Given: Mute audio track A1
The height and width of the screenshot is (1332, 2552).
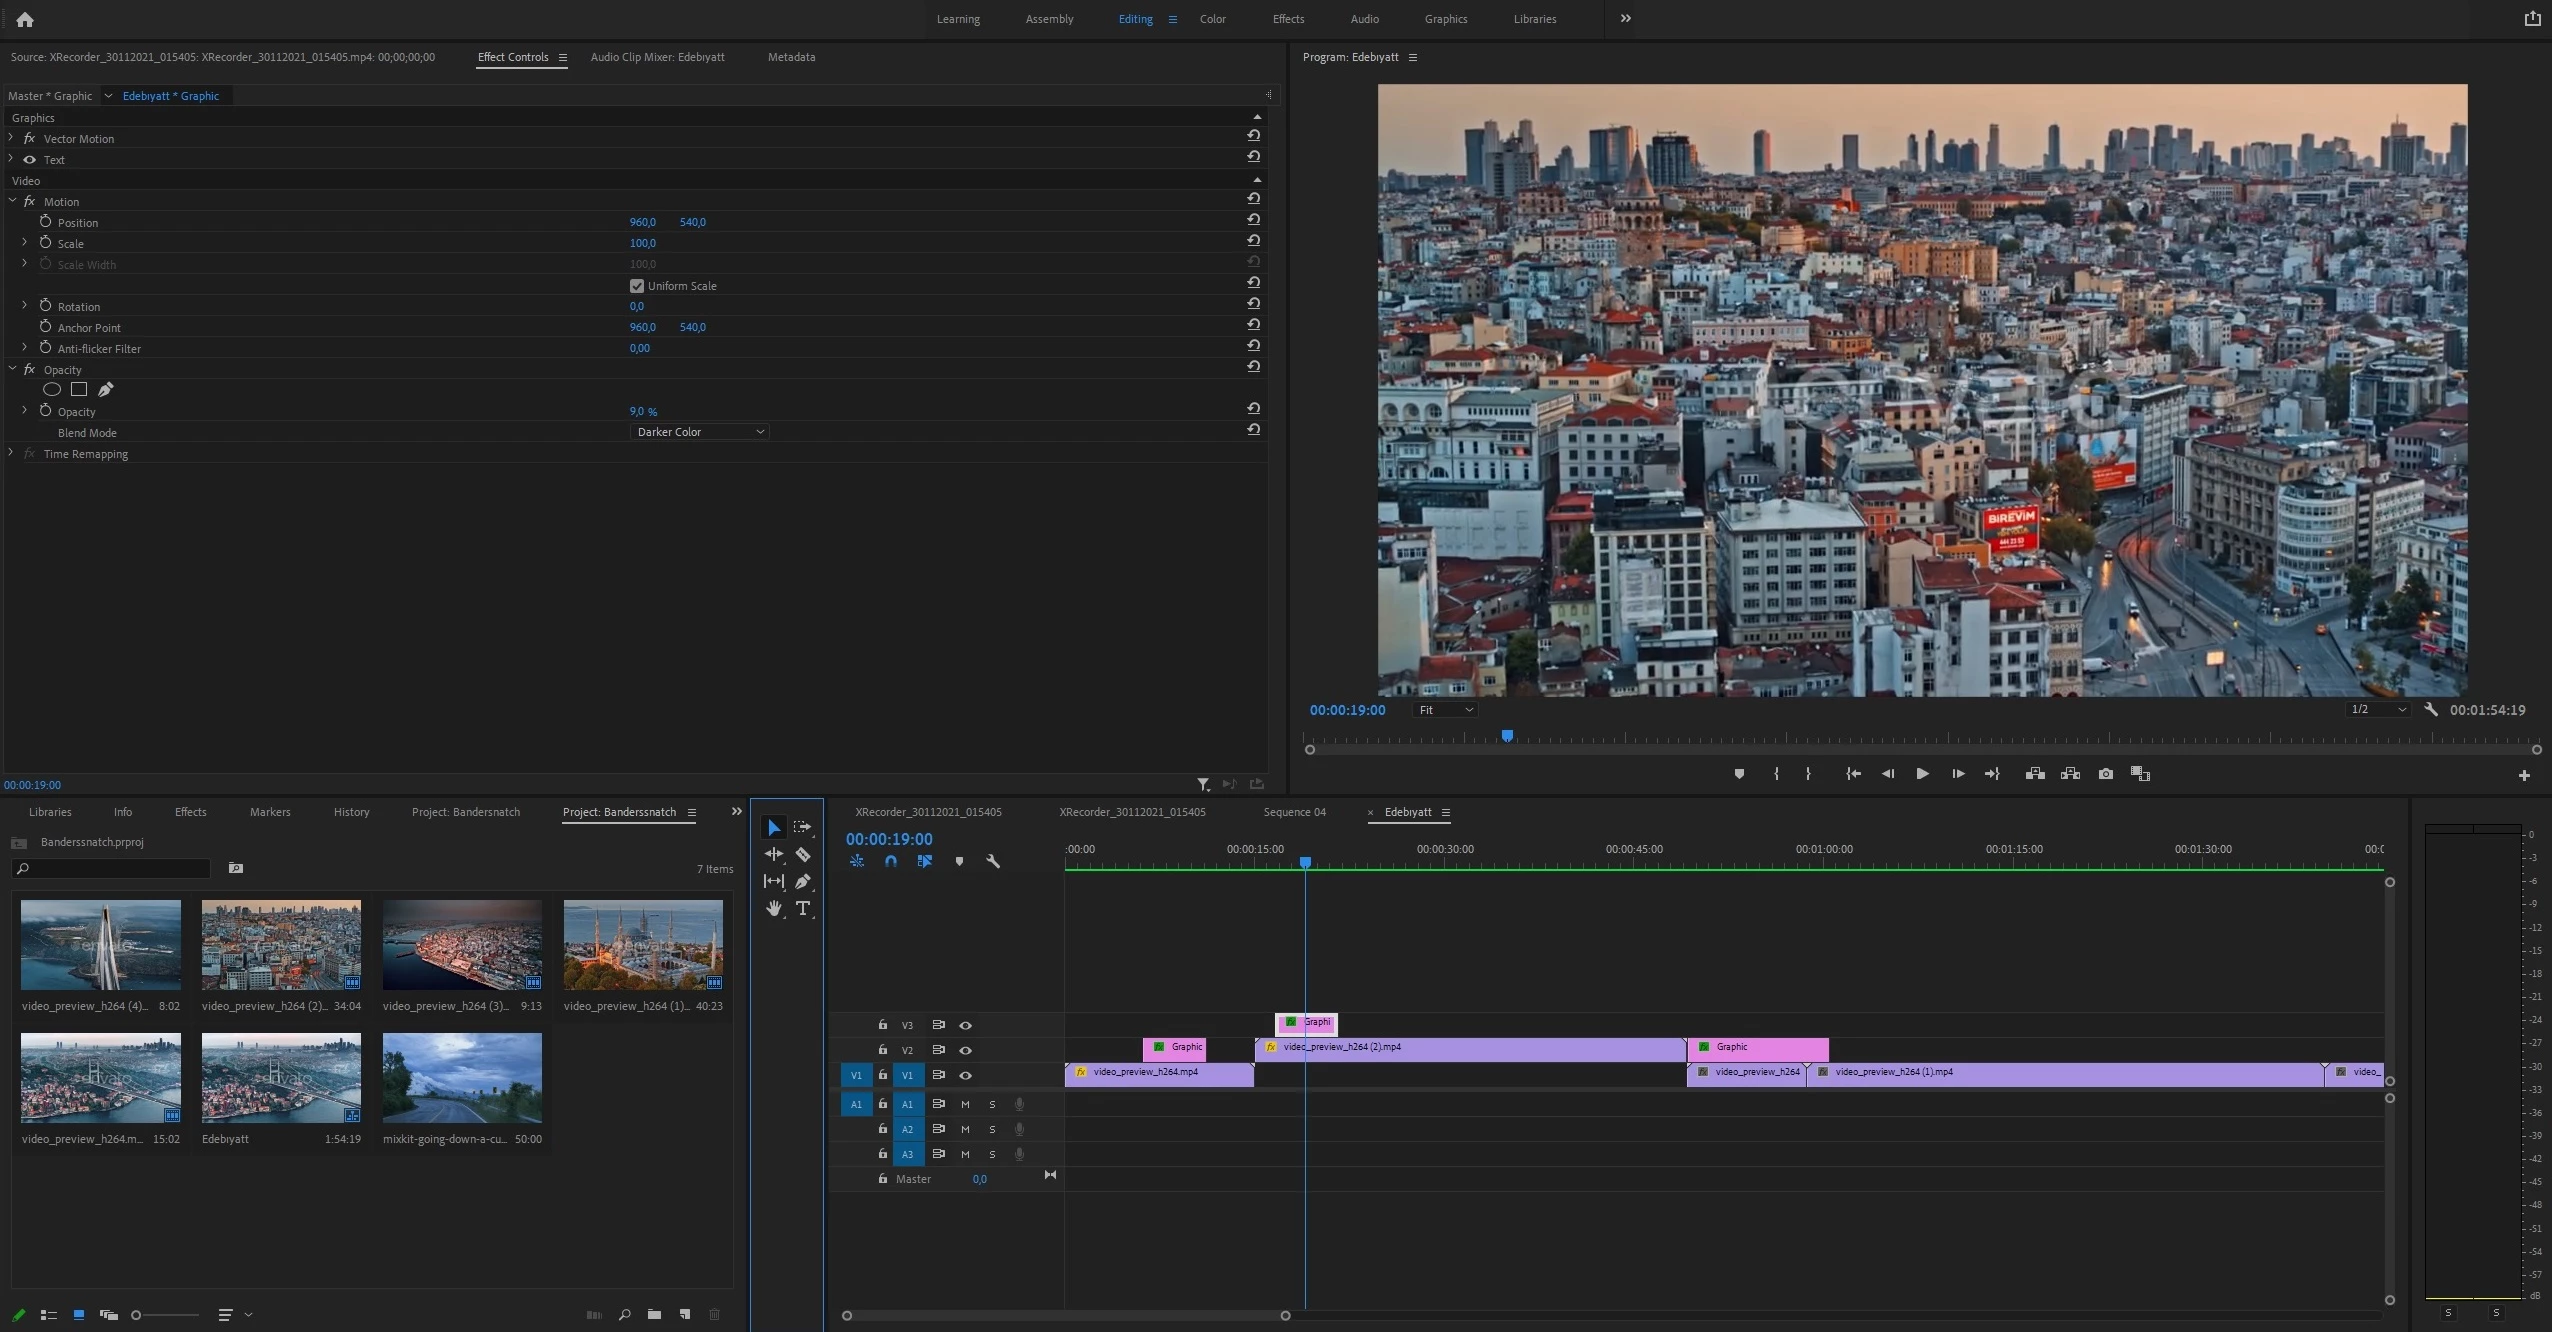Looking at the screenshot, I should [x=965, y=1104].
